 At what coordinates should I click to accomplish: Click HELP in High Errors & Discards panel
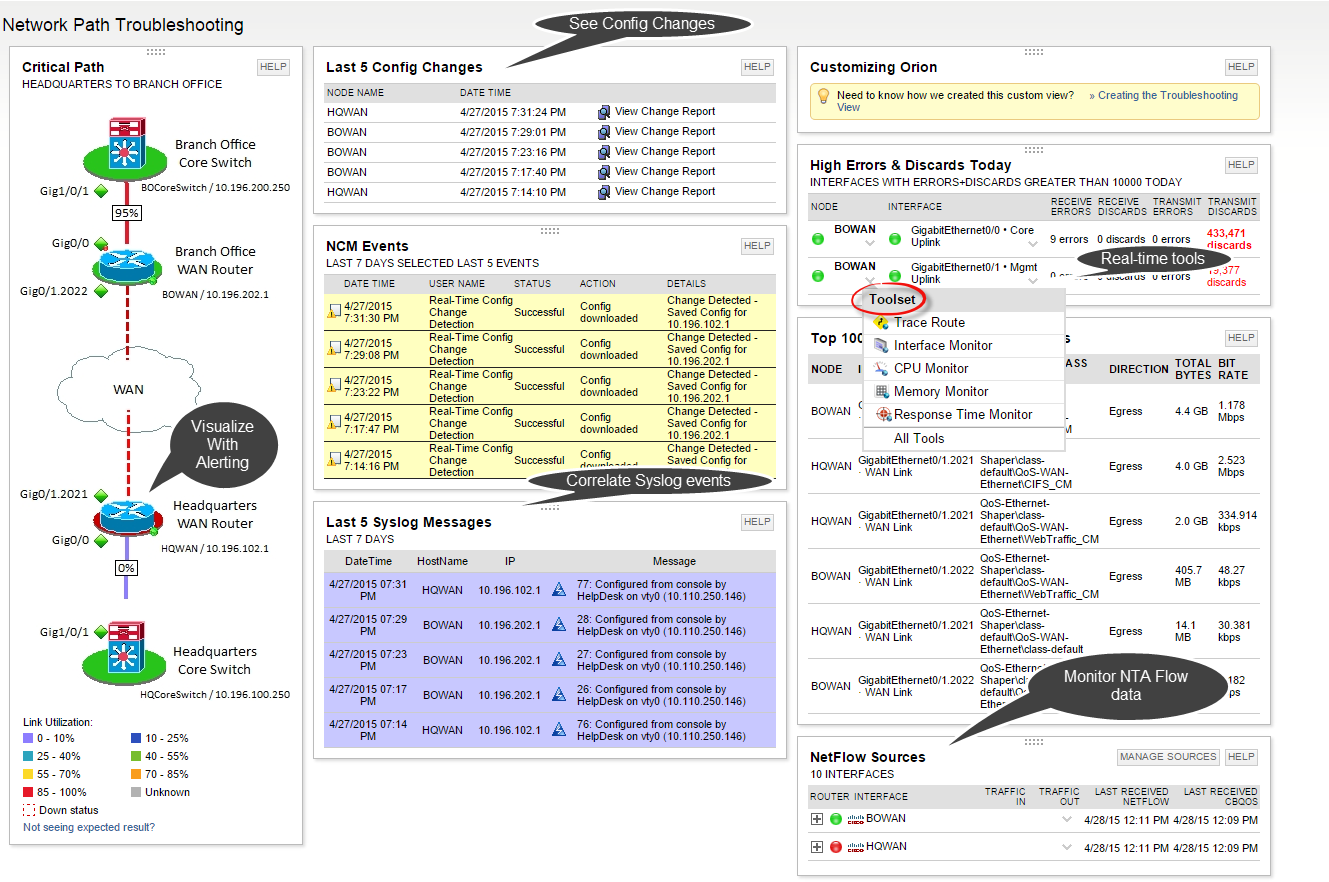[x=1241, y=165]
